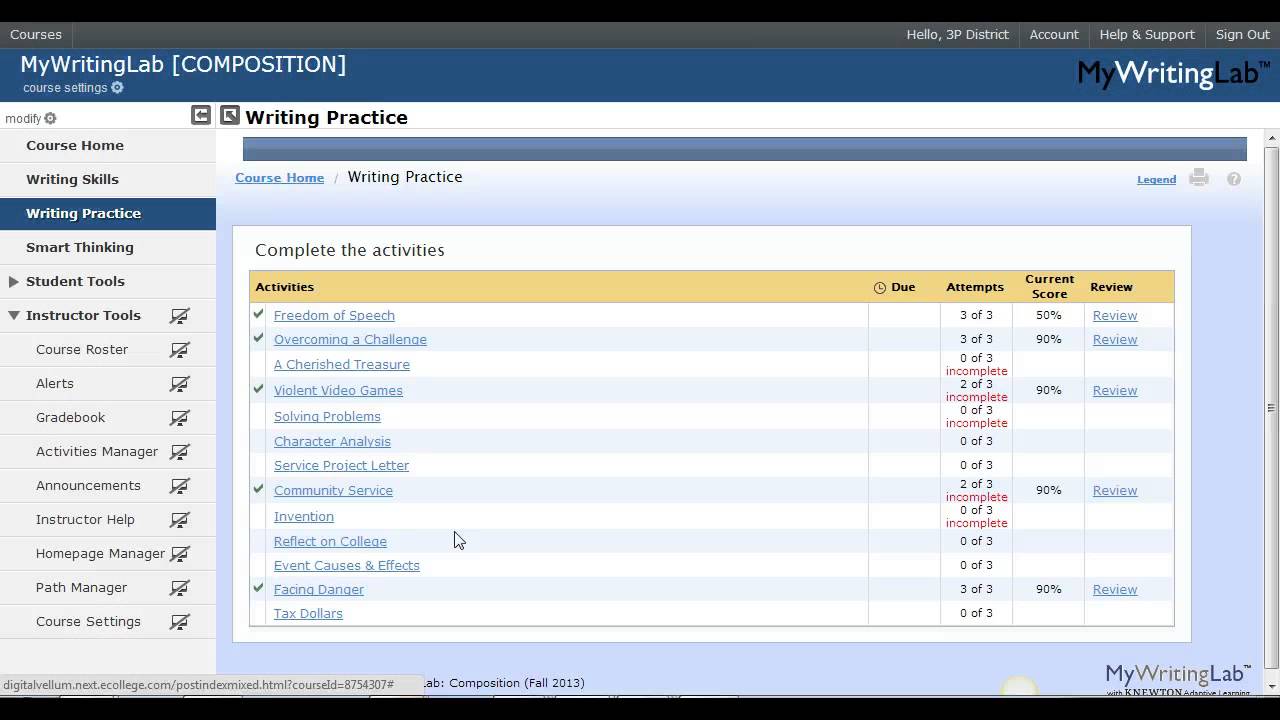
Task: Click the instructor-only icon next to Activities Manager
Action: (180, 452)
